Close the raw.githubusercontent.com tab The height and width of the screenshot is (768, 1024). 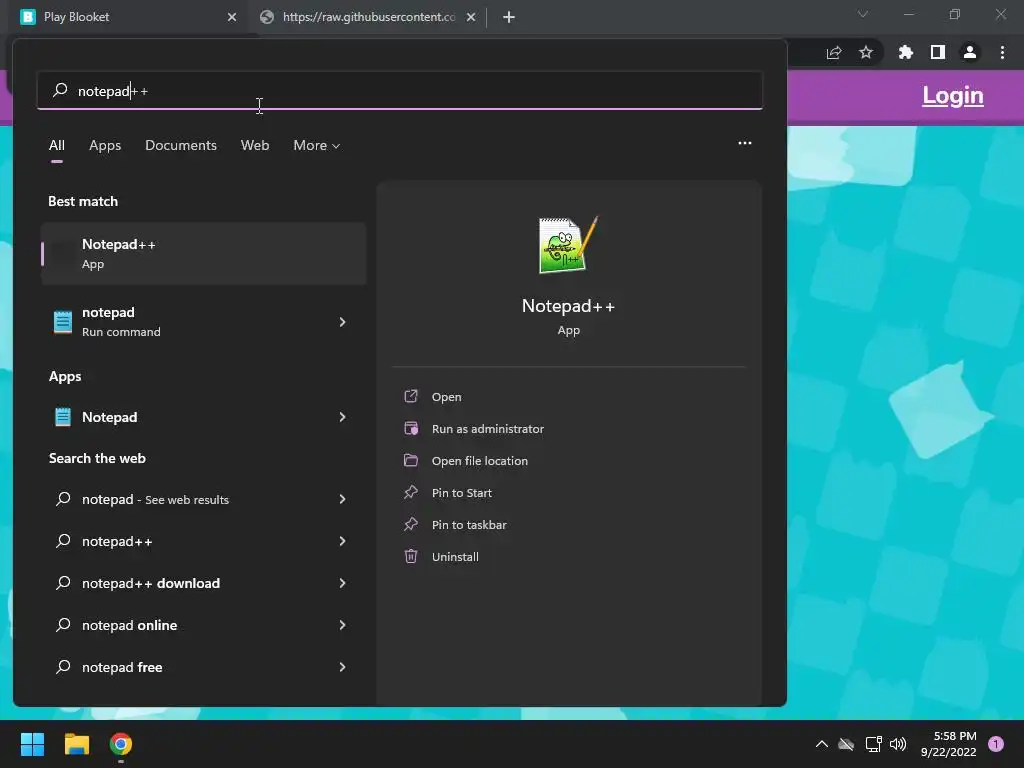coord(471,17)
